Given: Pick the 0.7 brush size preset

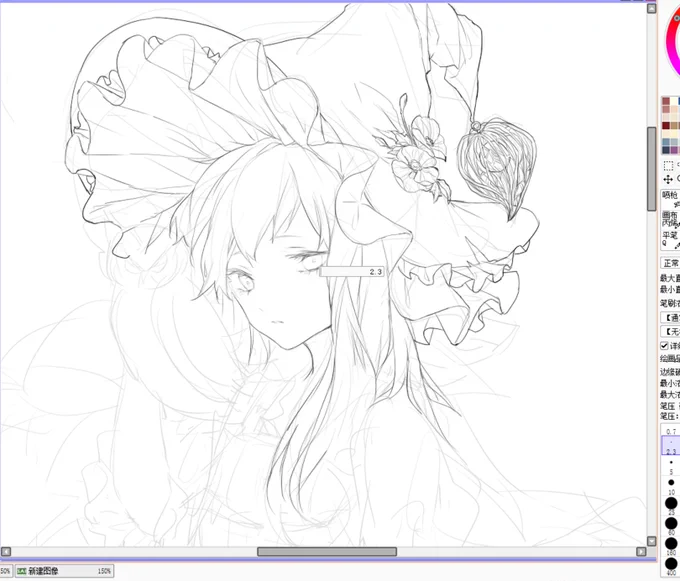Looking at the screenshot, I should pyautogui.click(x=671, y=430).
